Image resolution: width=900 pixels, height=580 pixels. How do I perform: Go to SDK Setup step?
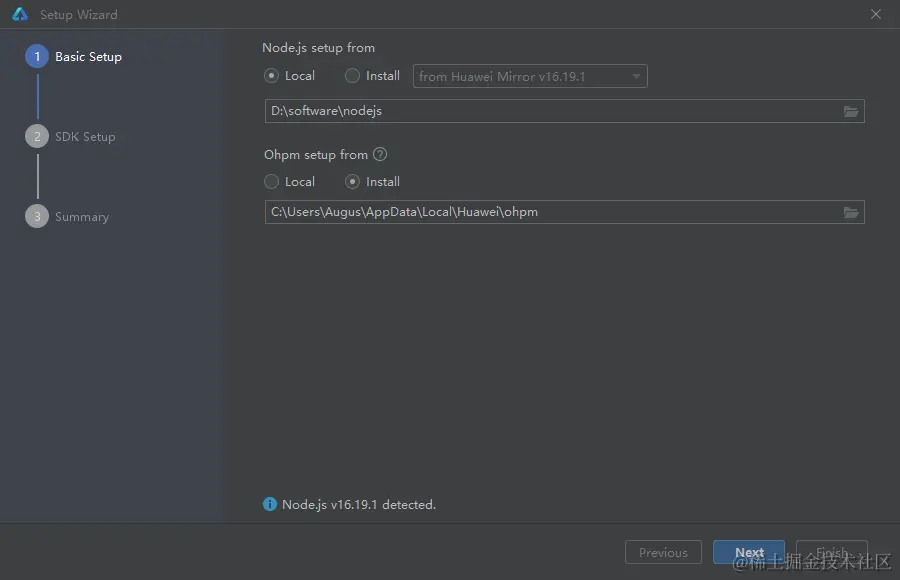(x=71, y=137)
